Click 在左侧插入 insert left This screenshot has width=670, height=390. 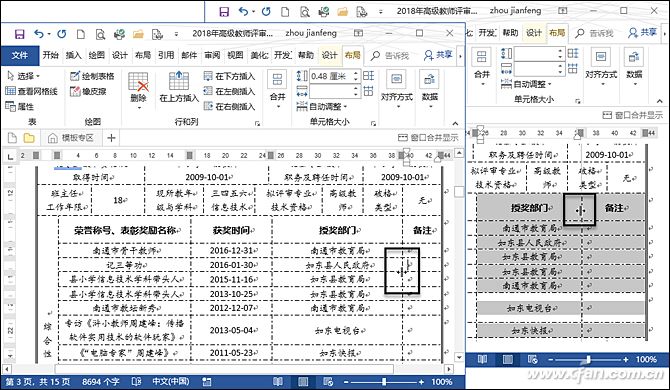point(229,91)
